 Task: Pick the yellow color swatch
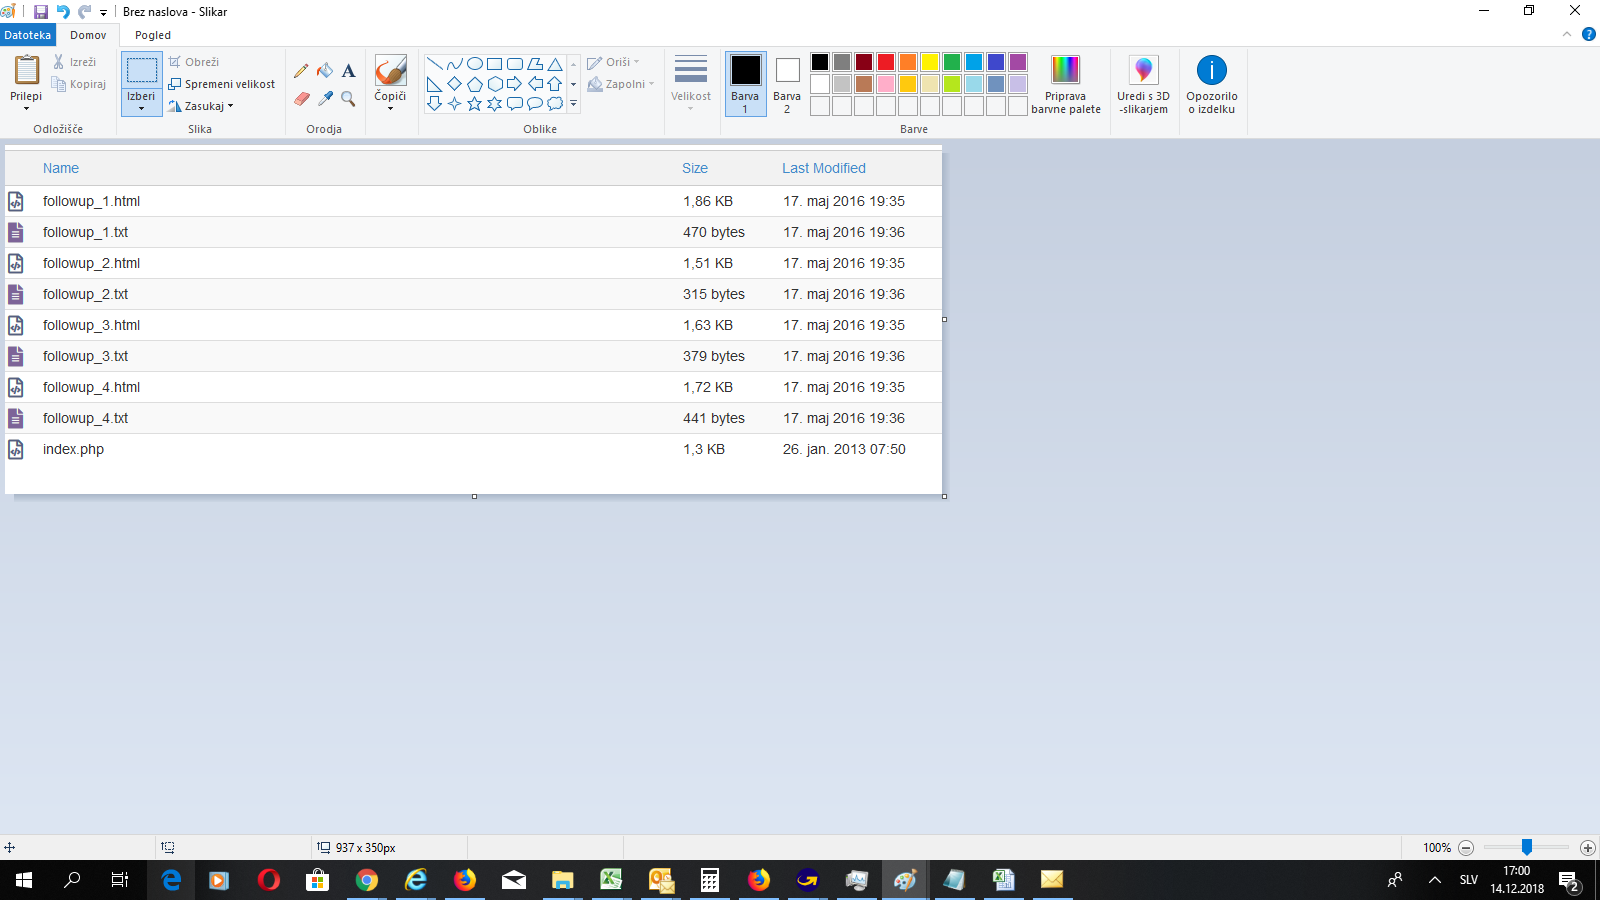pos(930,62)
